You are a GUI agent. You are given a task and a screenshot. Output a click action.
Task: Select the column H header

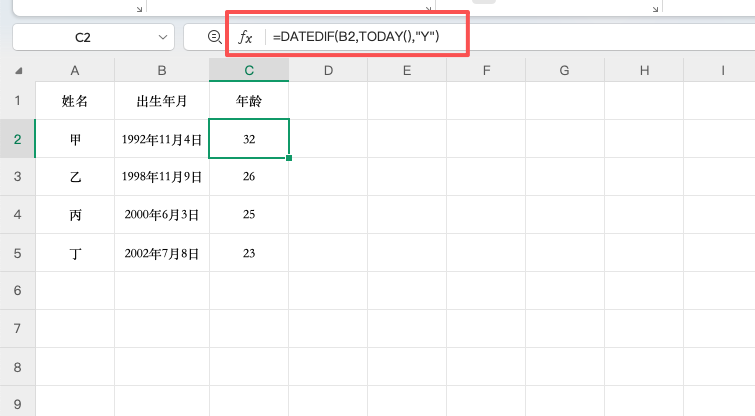point(643,71)
